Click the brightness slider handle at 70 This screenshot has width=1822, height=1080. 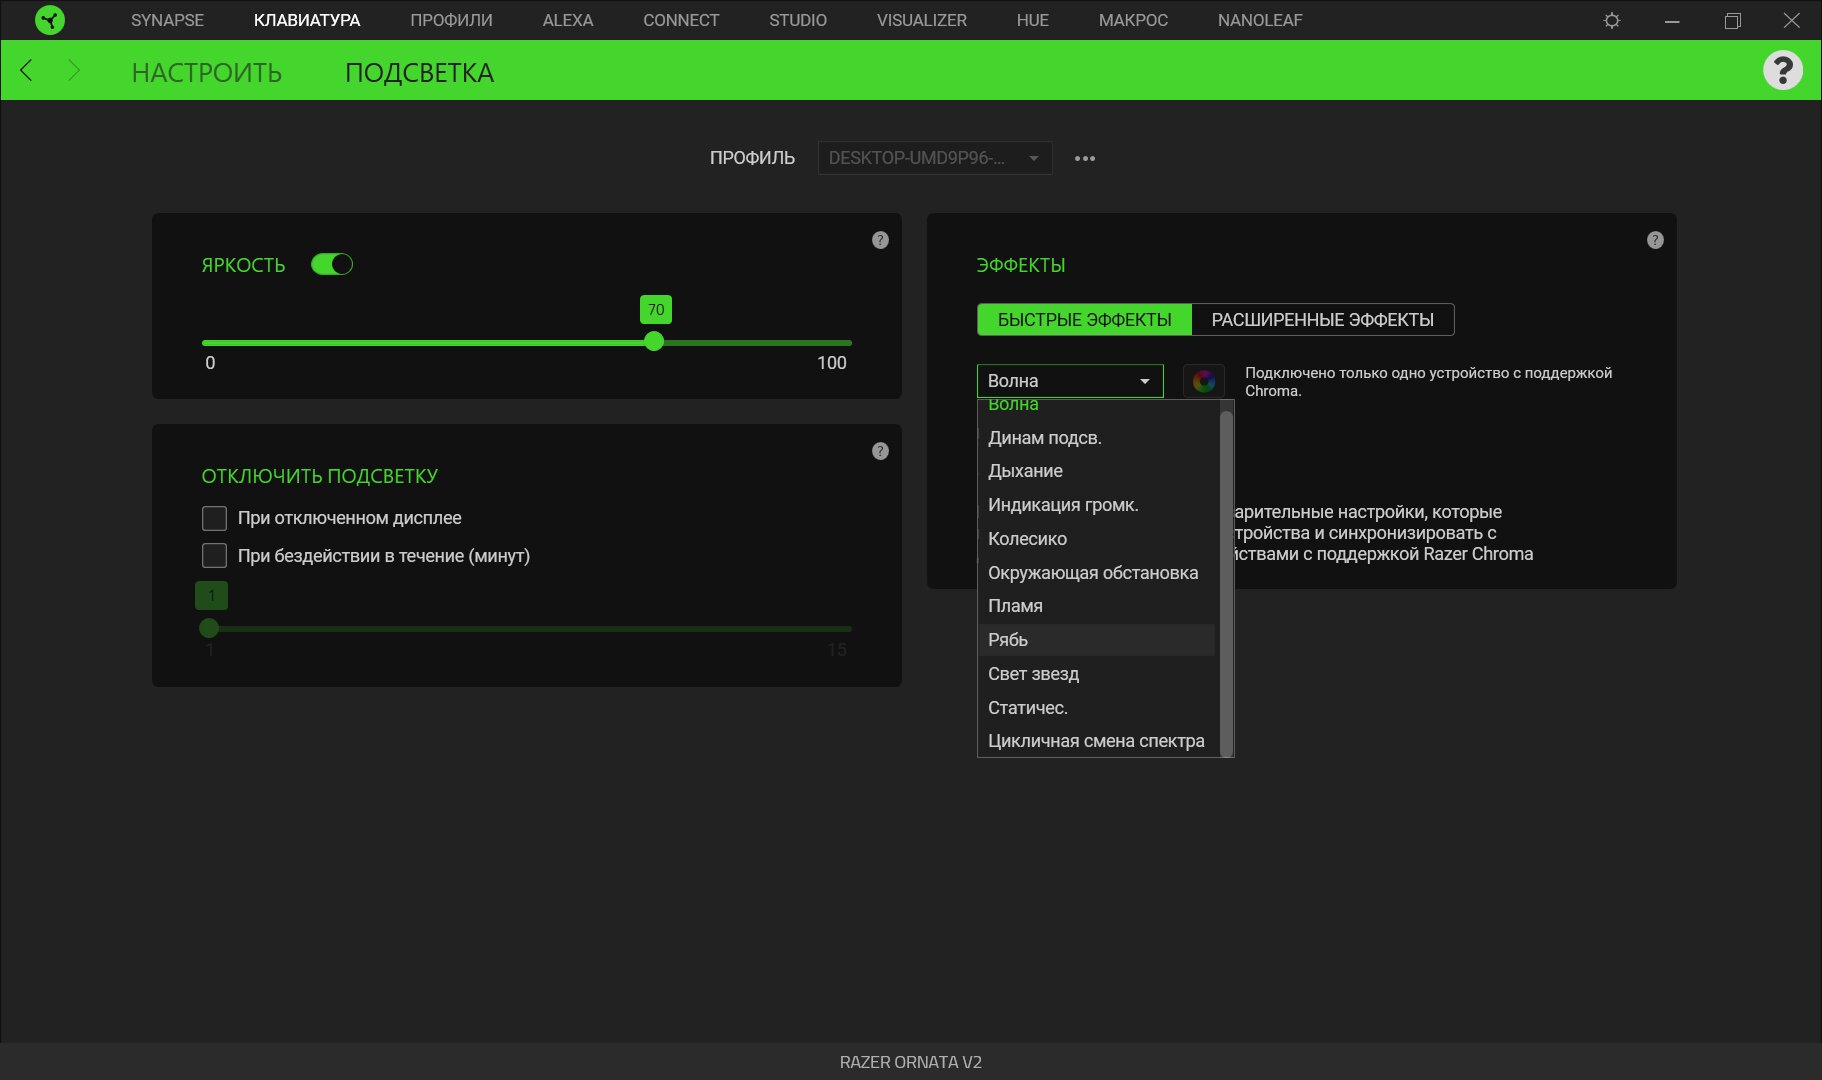(654, 342)
